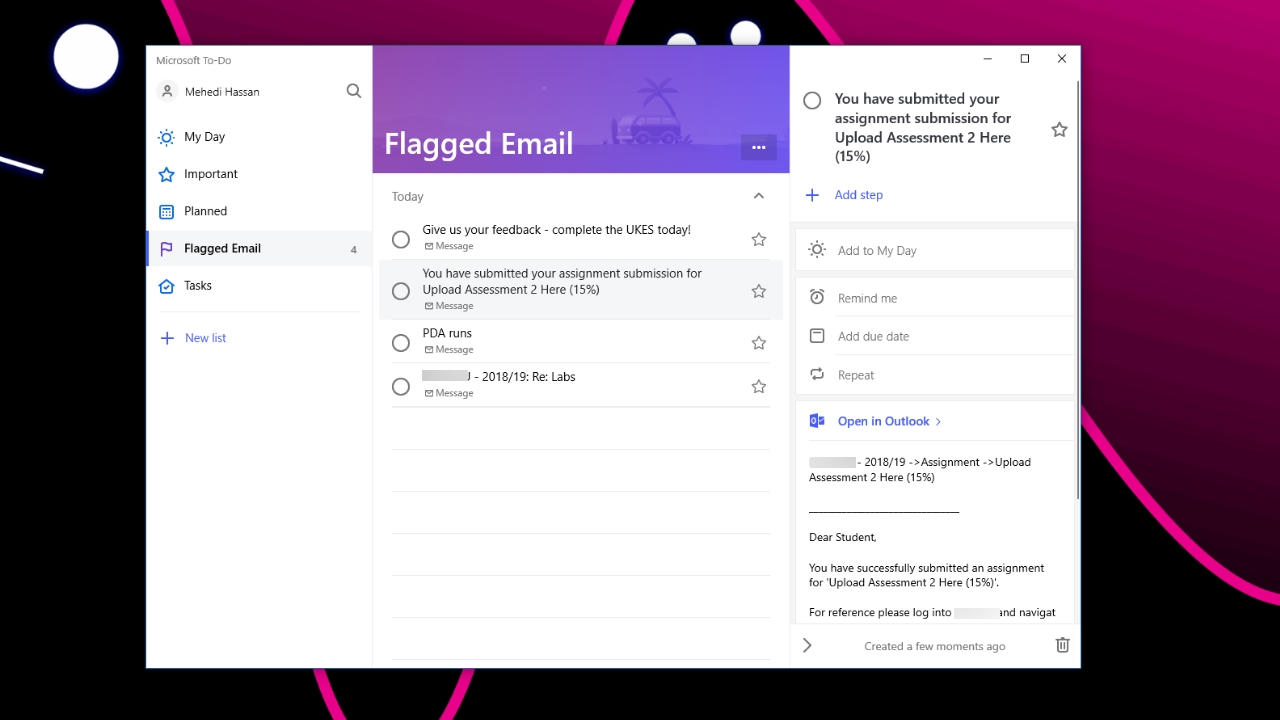Click Add to My Day
The height and width of the screenshot is (720, 1280).
pyautogui.click(x=934, y=250)
